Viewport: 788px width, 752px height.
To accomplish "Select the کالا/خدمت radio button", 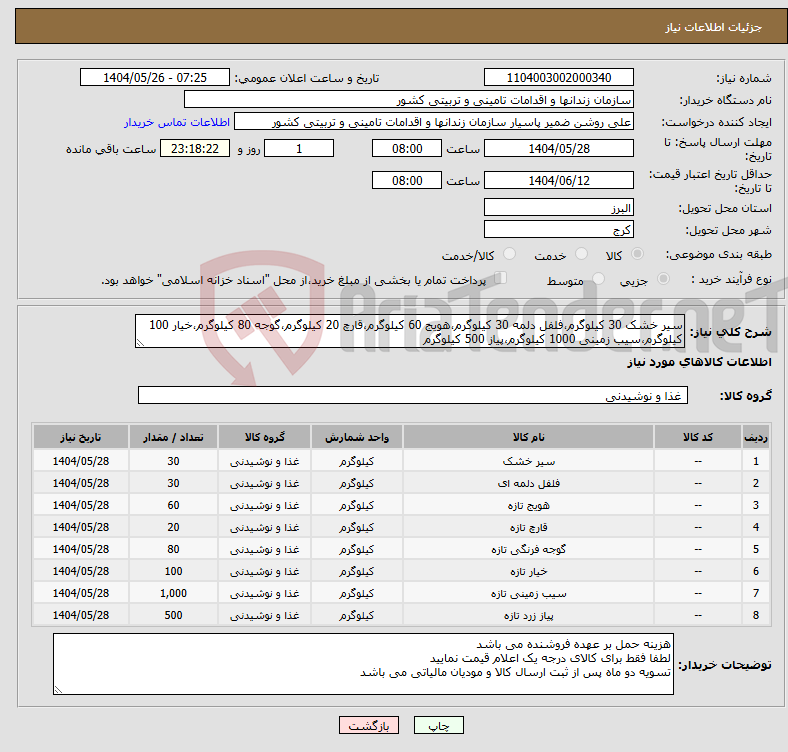I will tap(509, 254).
